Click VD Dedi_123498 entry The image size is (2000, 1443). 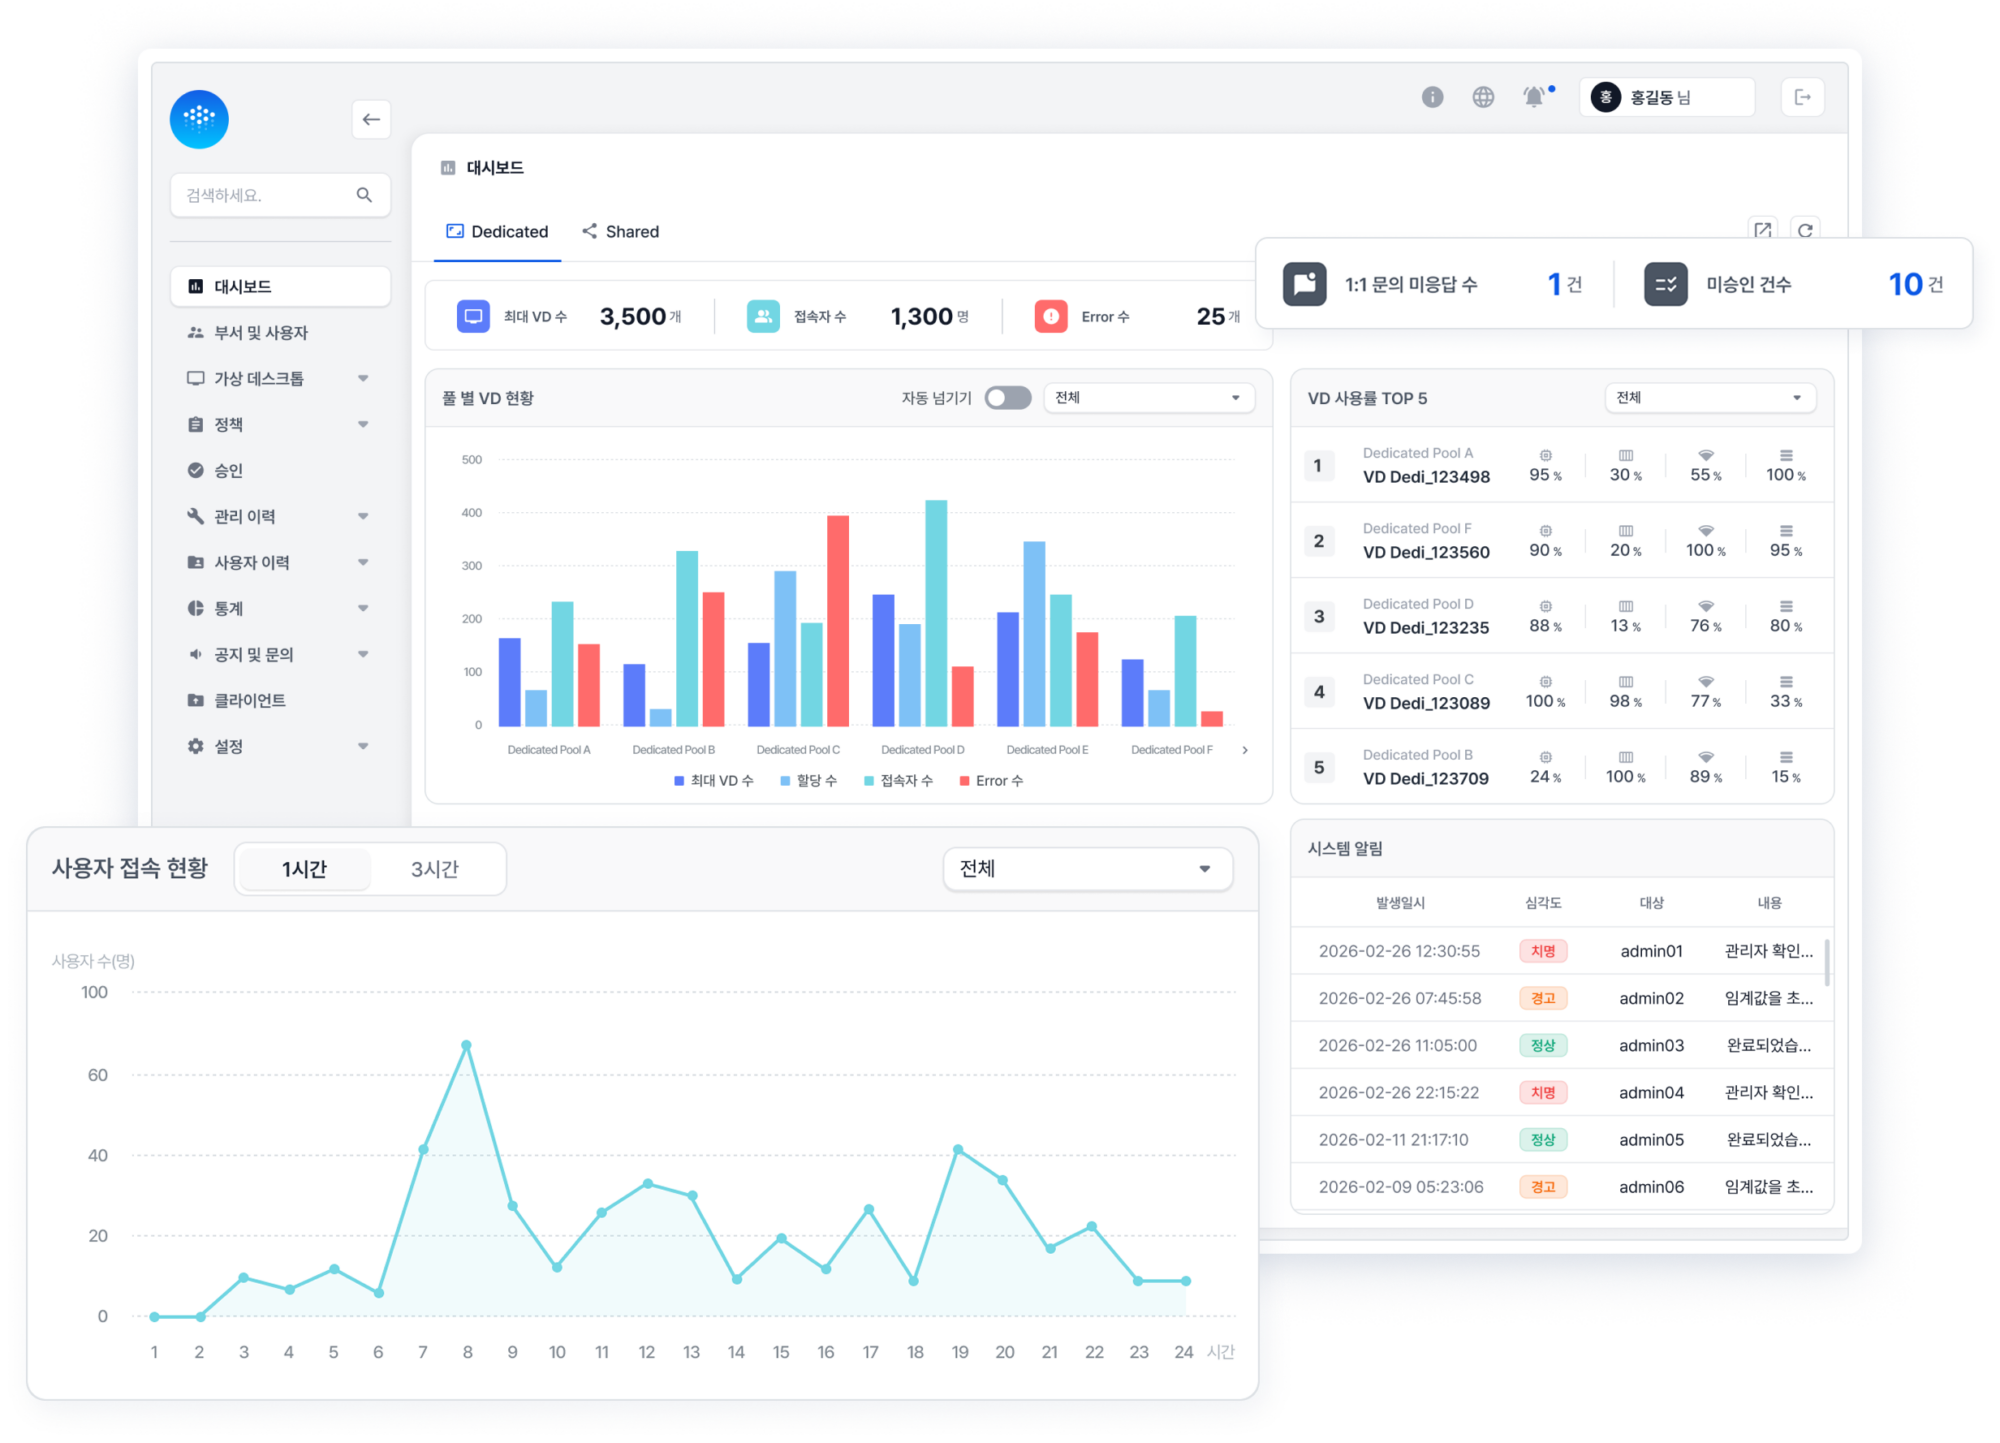coord(1425,477)
